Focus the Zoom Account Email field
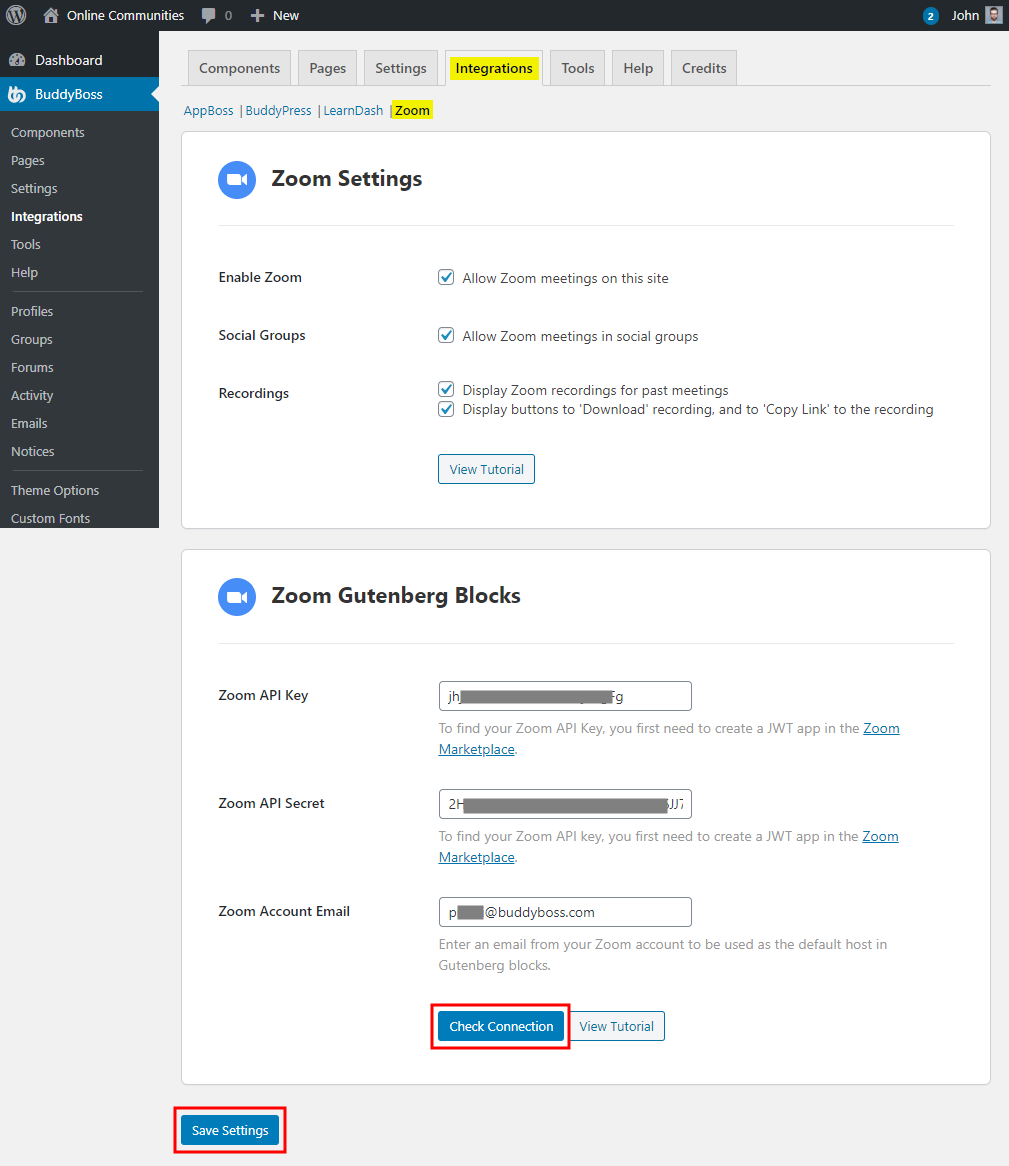The width and height of the screenshot is (1009, 1166). point(565,912)
